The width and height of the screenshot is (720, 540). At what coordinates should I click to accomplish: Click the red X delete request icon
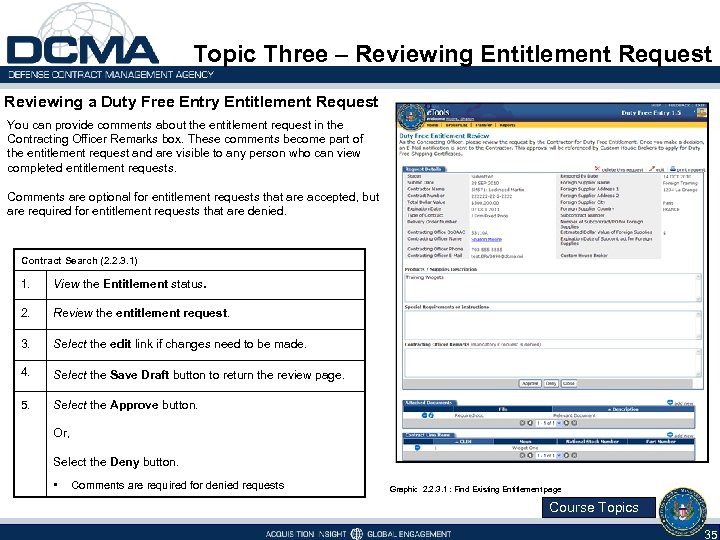[x=597, y=169]
